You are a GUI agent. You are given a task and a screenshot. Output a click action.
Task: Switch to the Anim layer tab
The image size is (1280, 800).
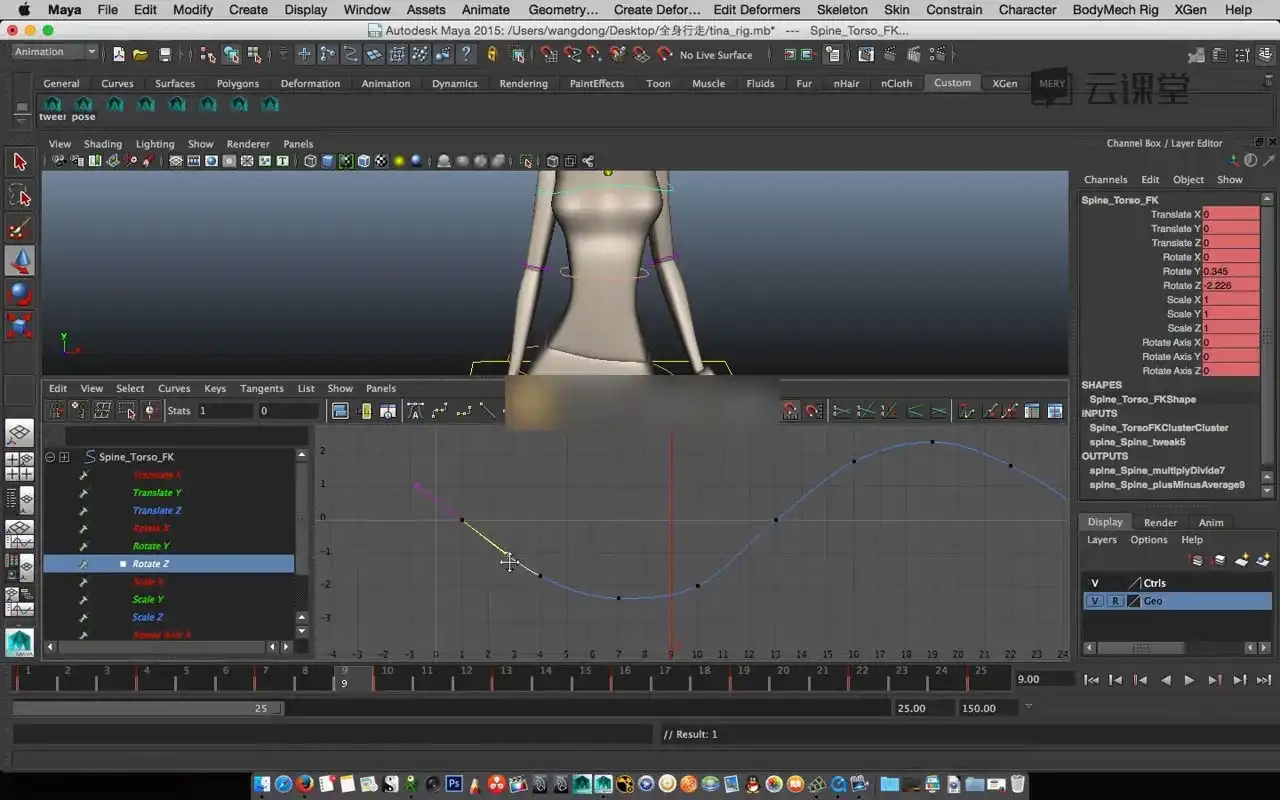tap(1210, 522)
